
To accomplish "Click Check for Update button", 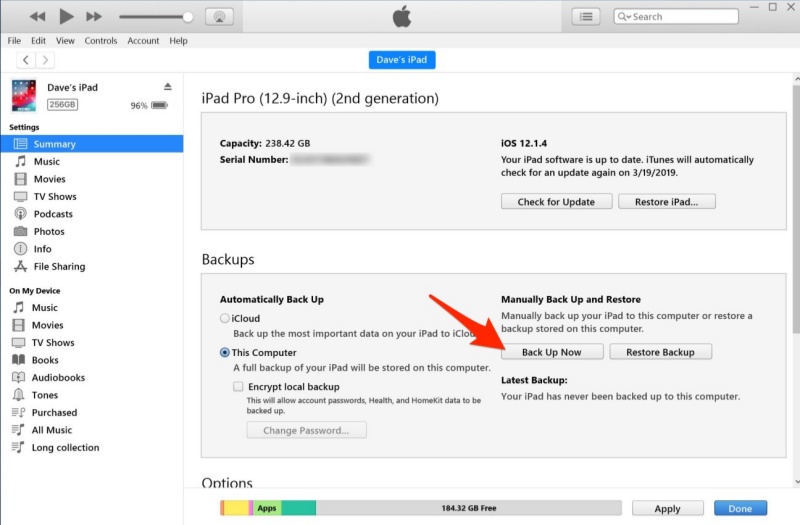I will pyautogui.click(x=556, y=202).
